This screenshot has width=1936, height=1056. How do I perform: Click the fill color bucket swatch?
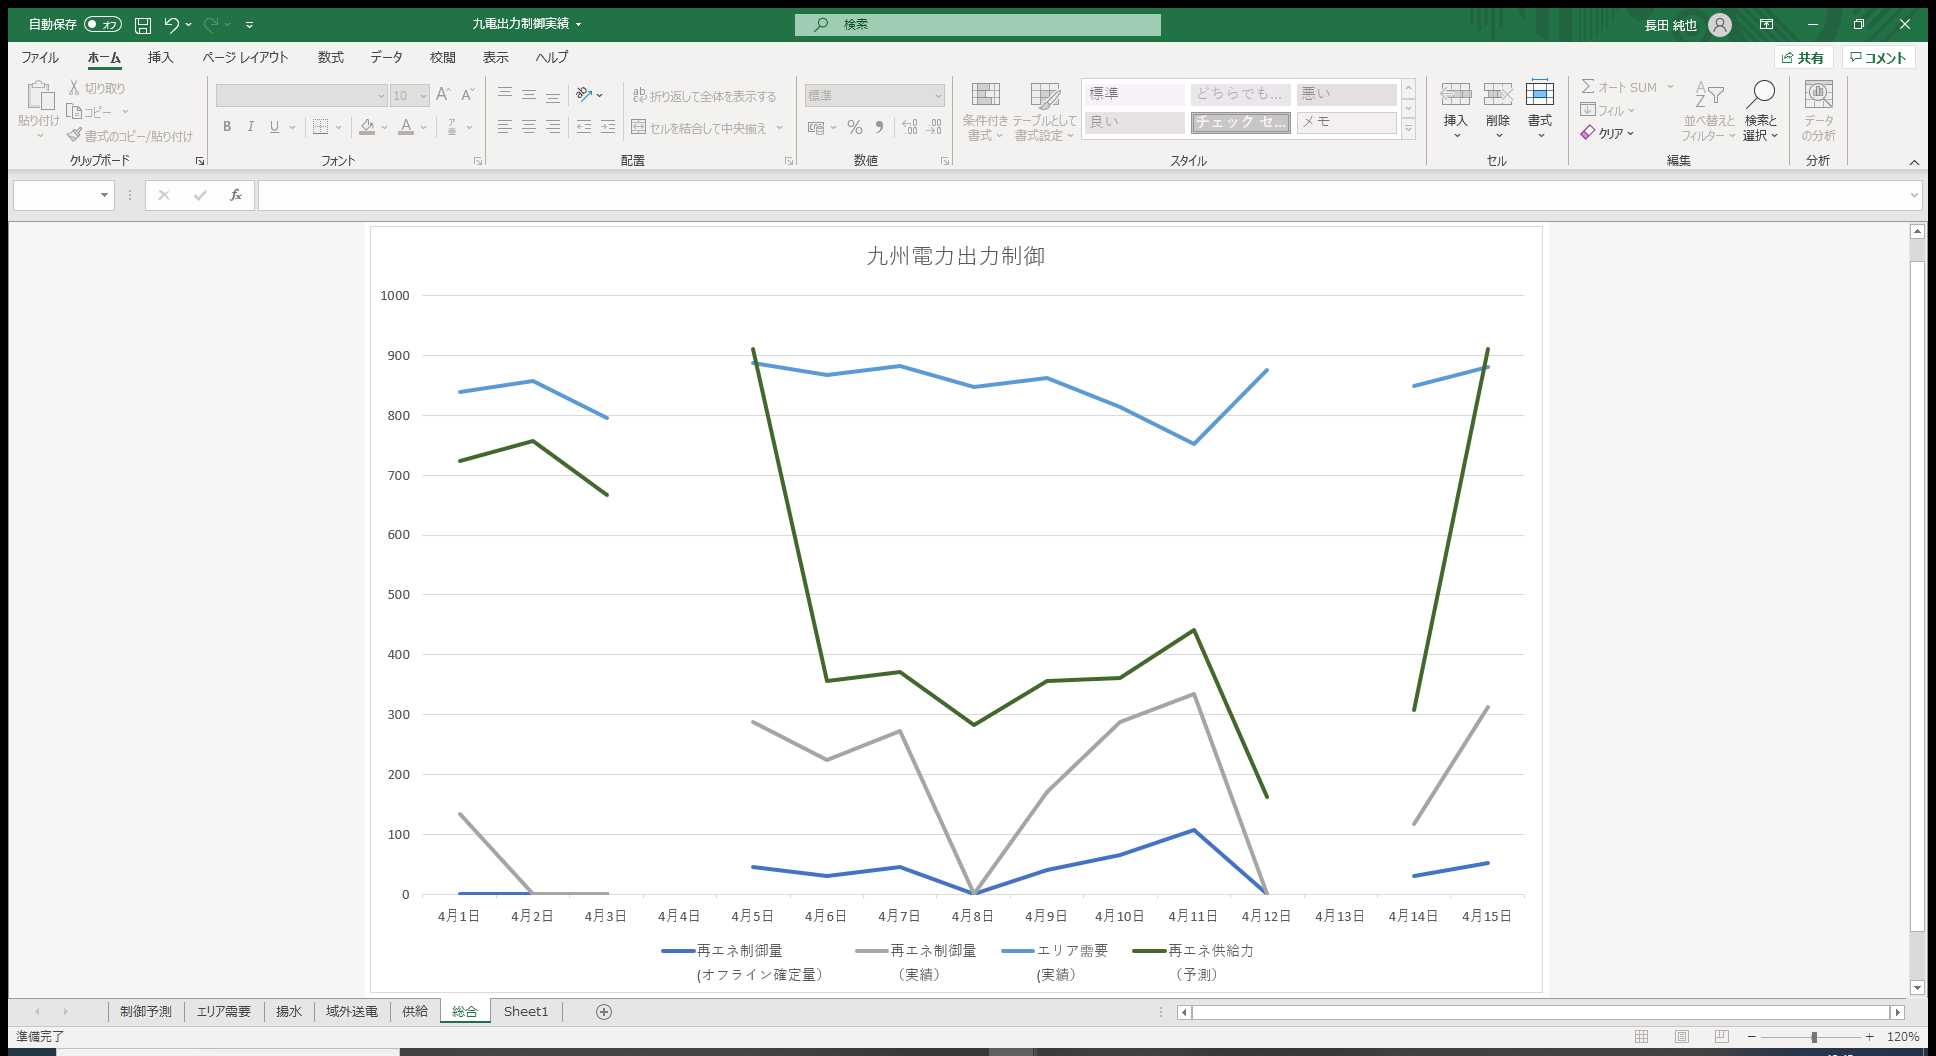(367, 126)
